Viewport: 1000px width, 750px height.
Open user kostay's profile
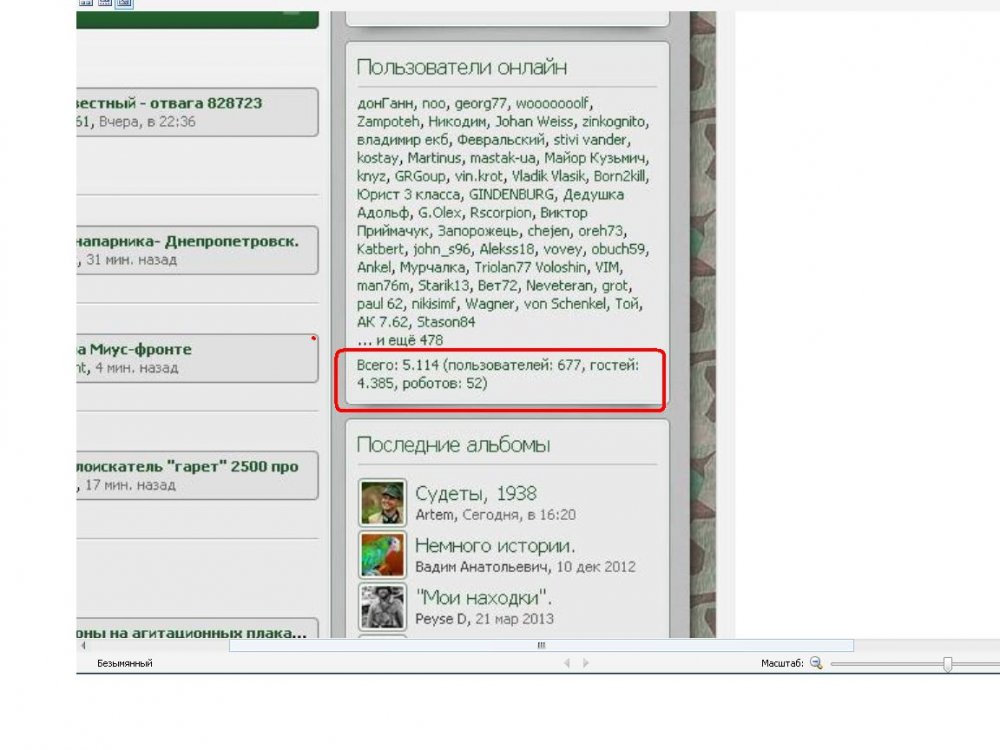tap(378, 158)
